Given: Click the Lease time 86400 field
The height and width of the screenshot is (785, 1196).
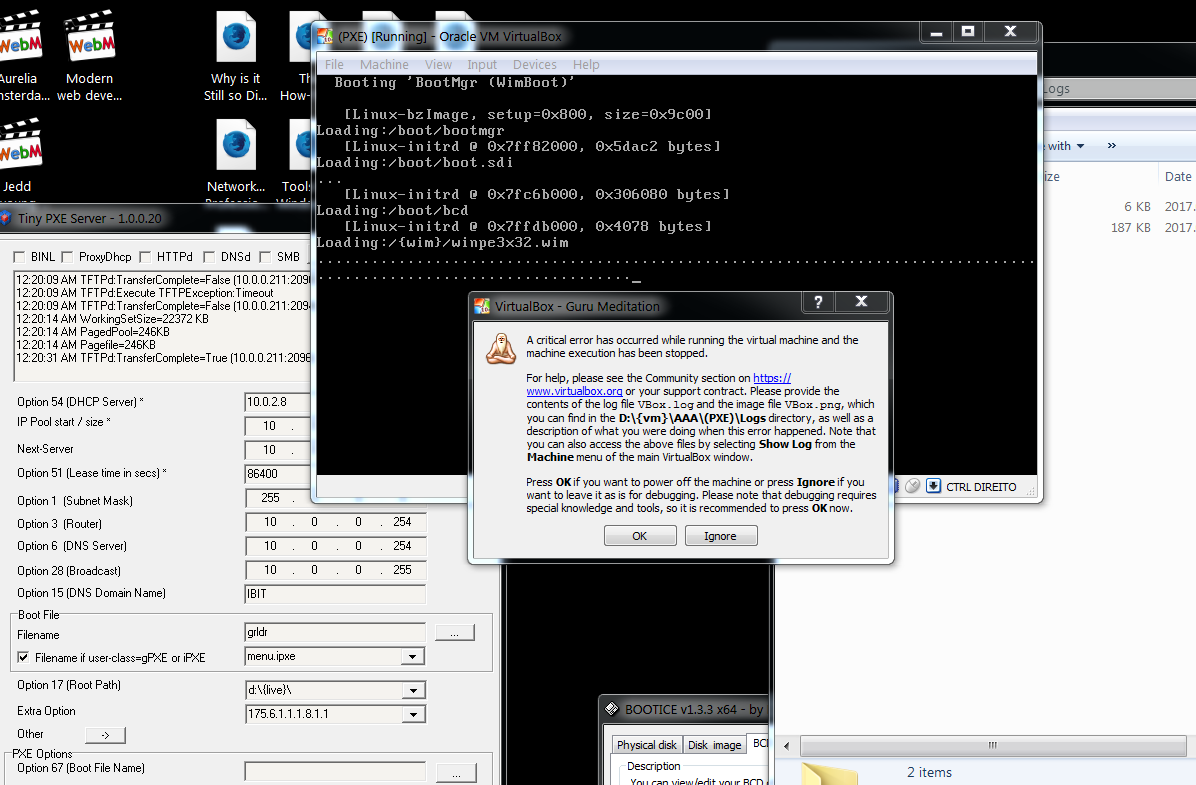Looking at the screenshot, I should click(x=278, y=474).
